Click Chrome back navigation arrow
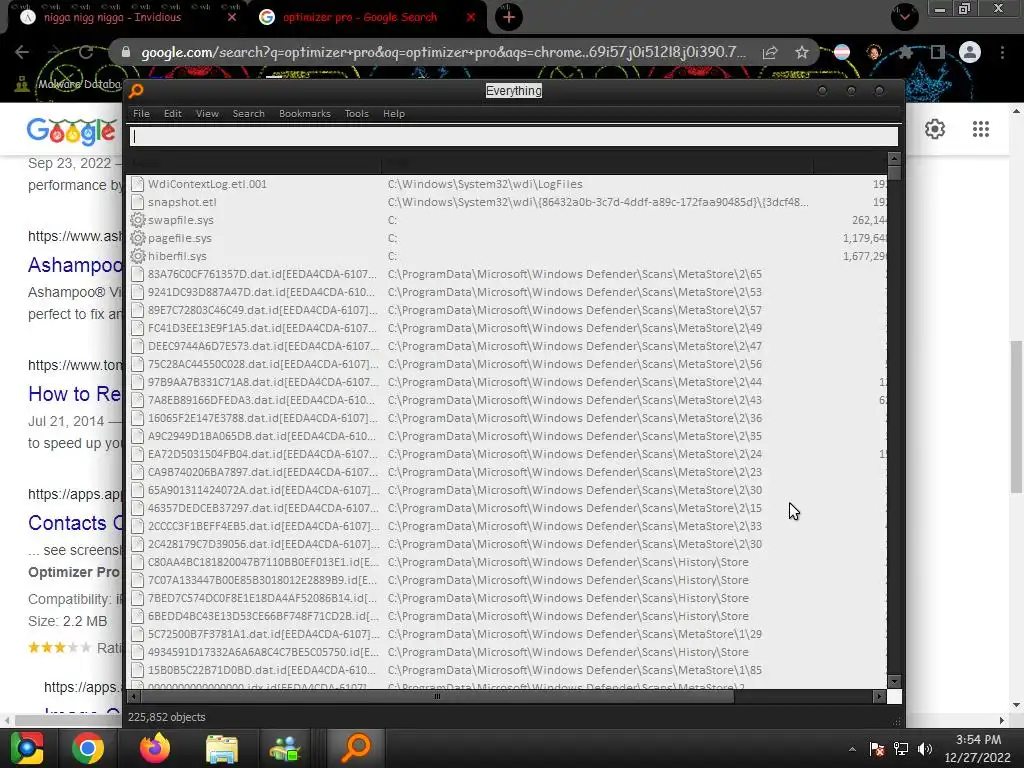This screenshot has height=768, width=1024. (x=22, y=52)
